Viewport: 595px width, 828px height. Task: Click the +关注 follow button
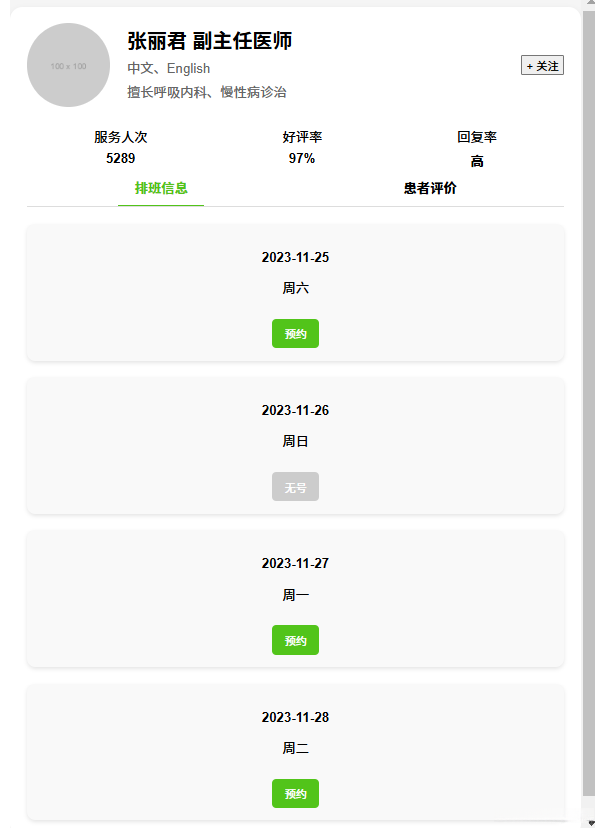coord(542,65)
